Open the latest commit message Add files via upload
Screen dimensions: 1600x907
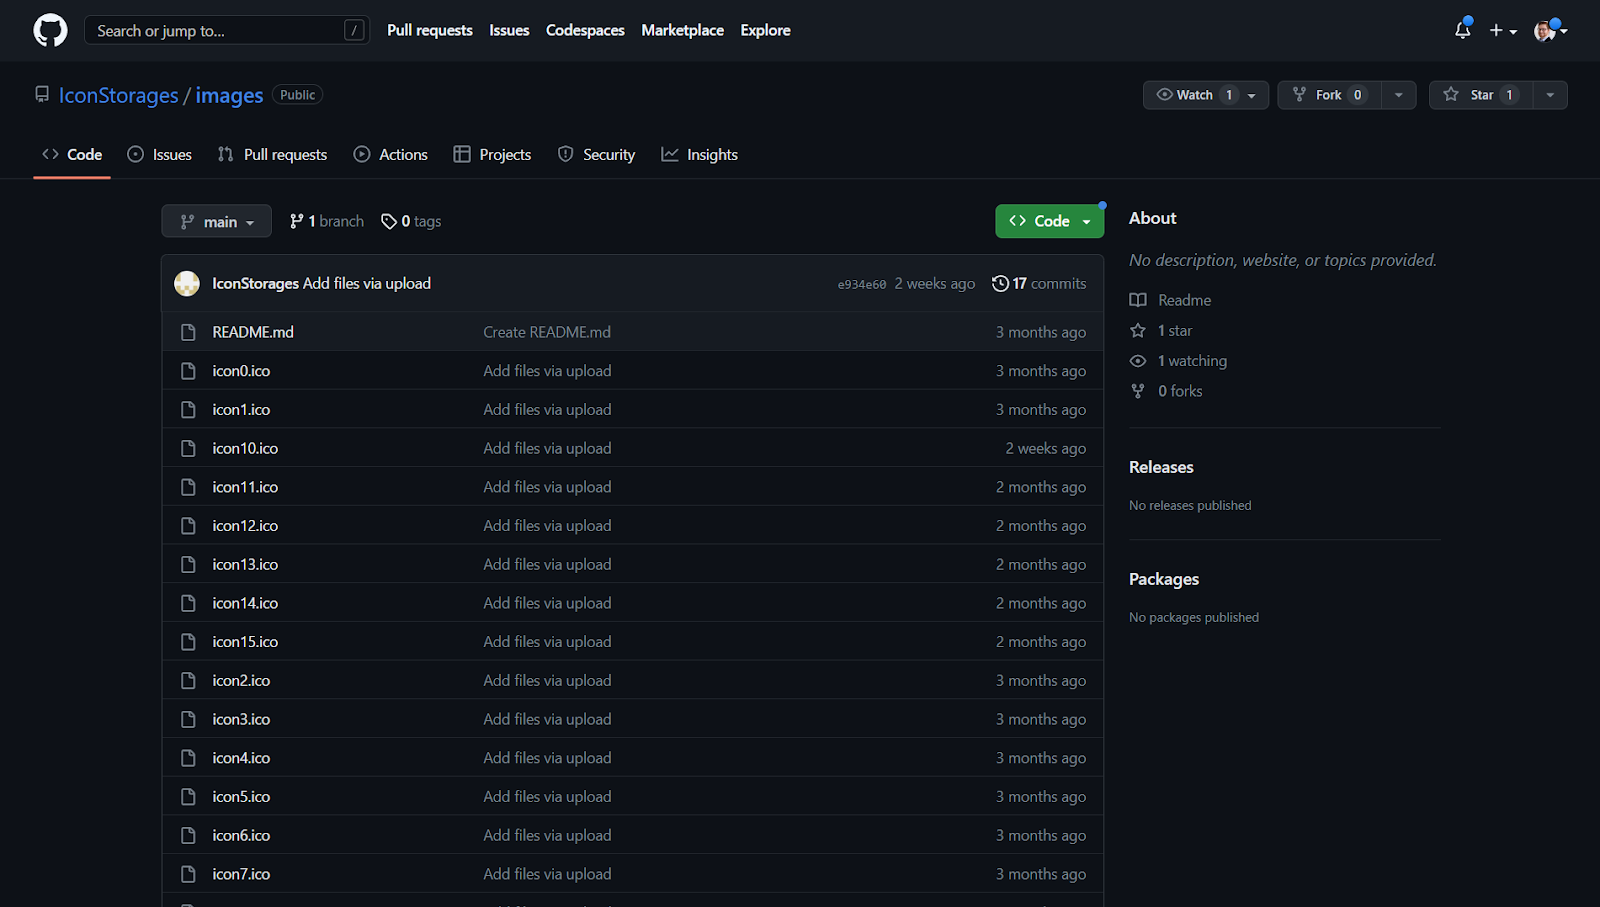(367, 284)
